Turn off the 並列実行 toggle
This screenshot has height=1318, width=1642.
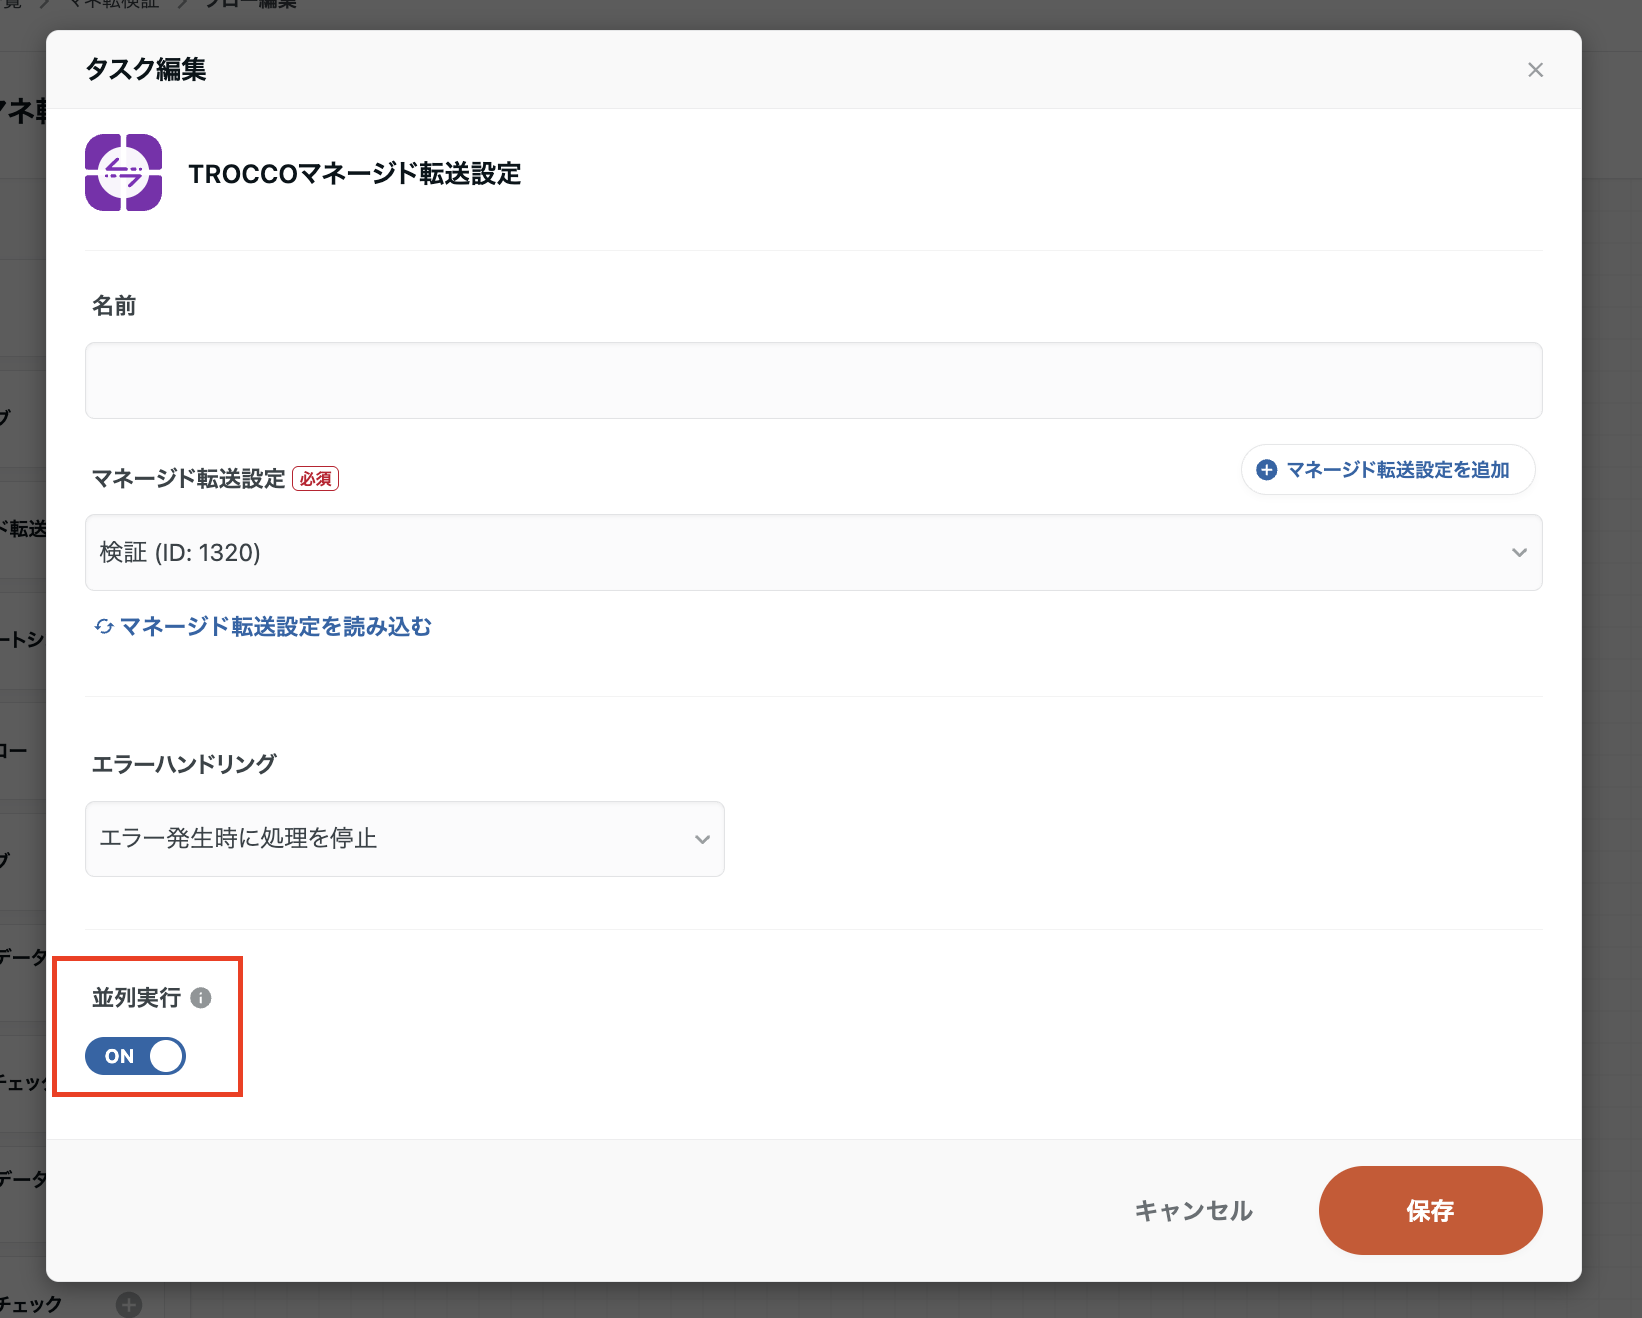click(134, 1056)
